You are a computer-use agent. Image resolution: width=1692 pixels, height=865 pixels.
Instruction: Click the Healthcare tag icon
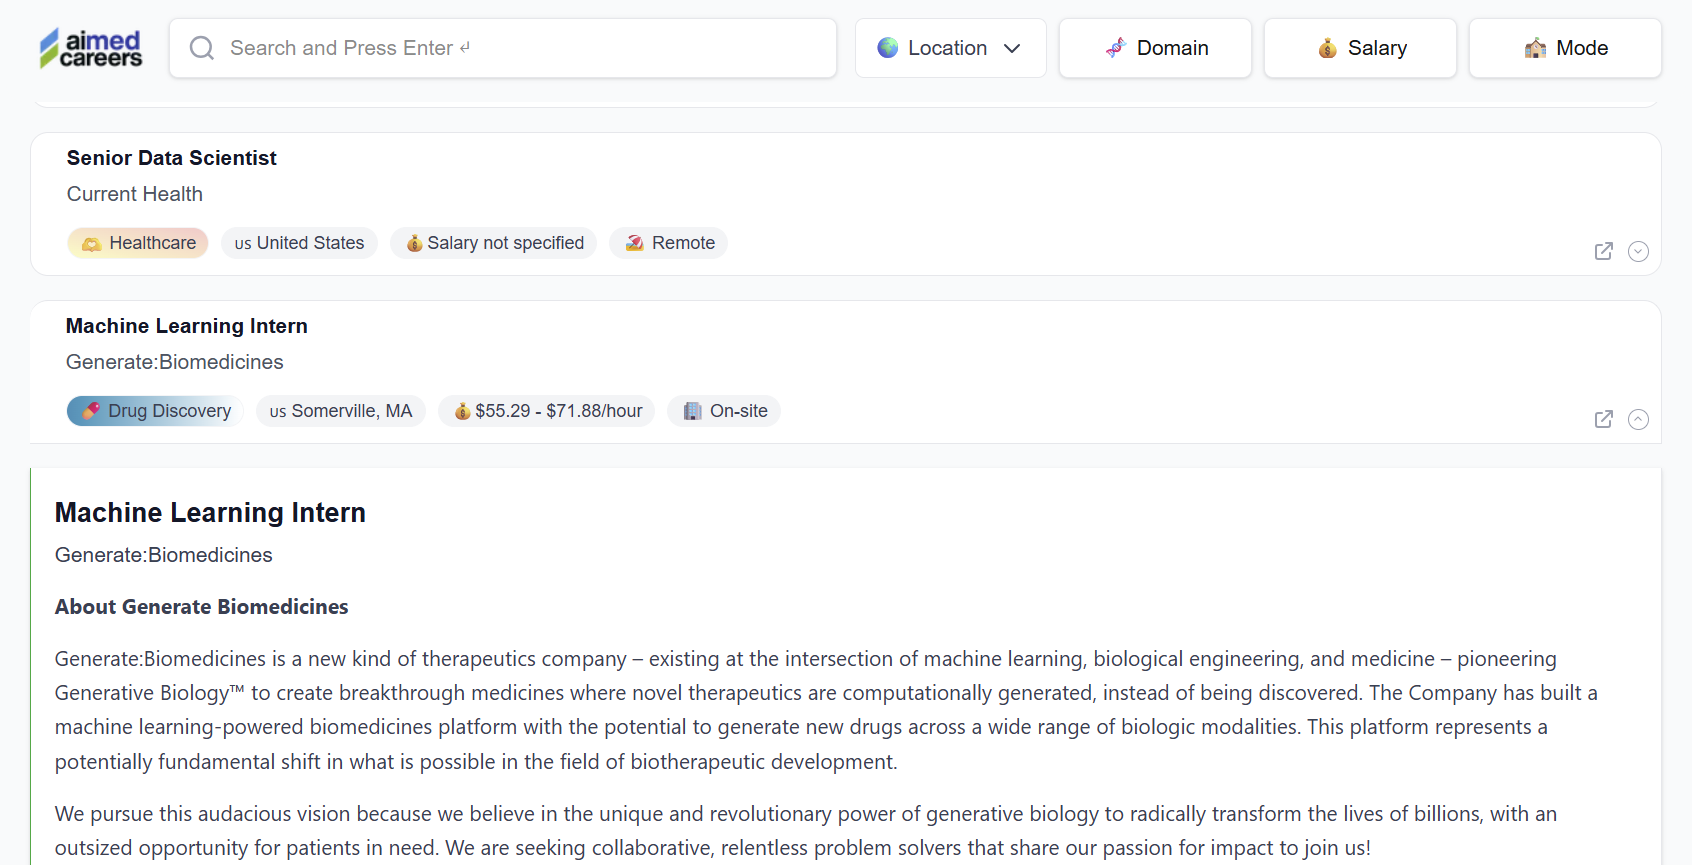tap(92, 243)
